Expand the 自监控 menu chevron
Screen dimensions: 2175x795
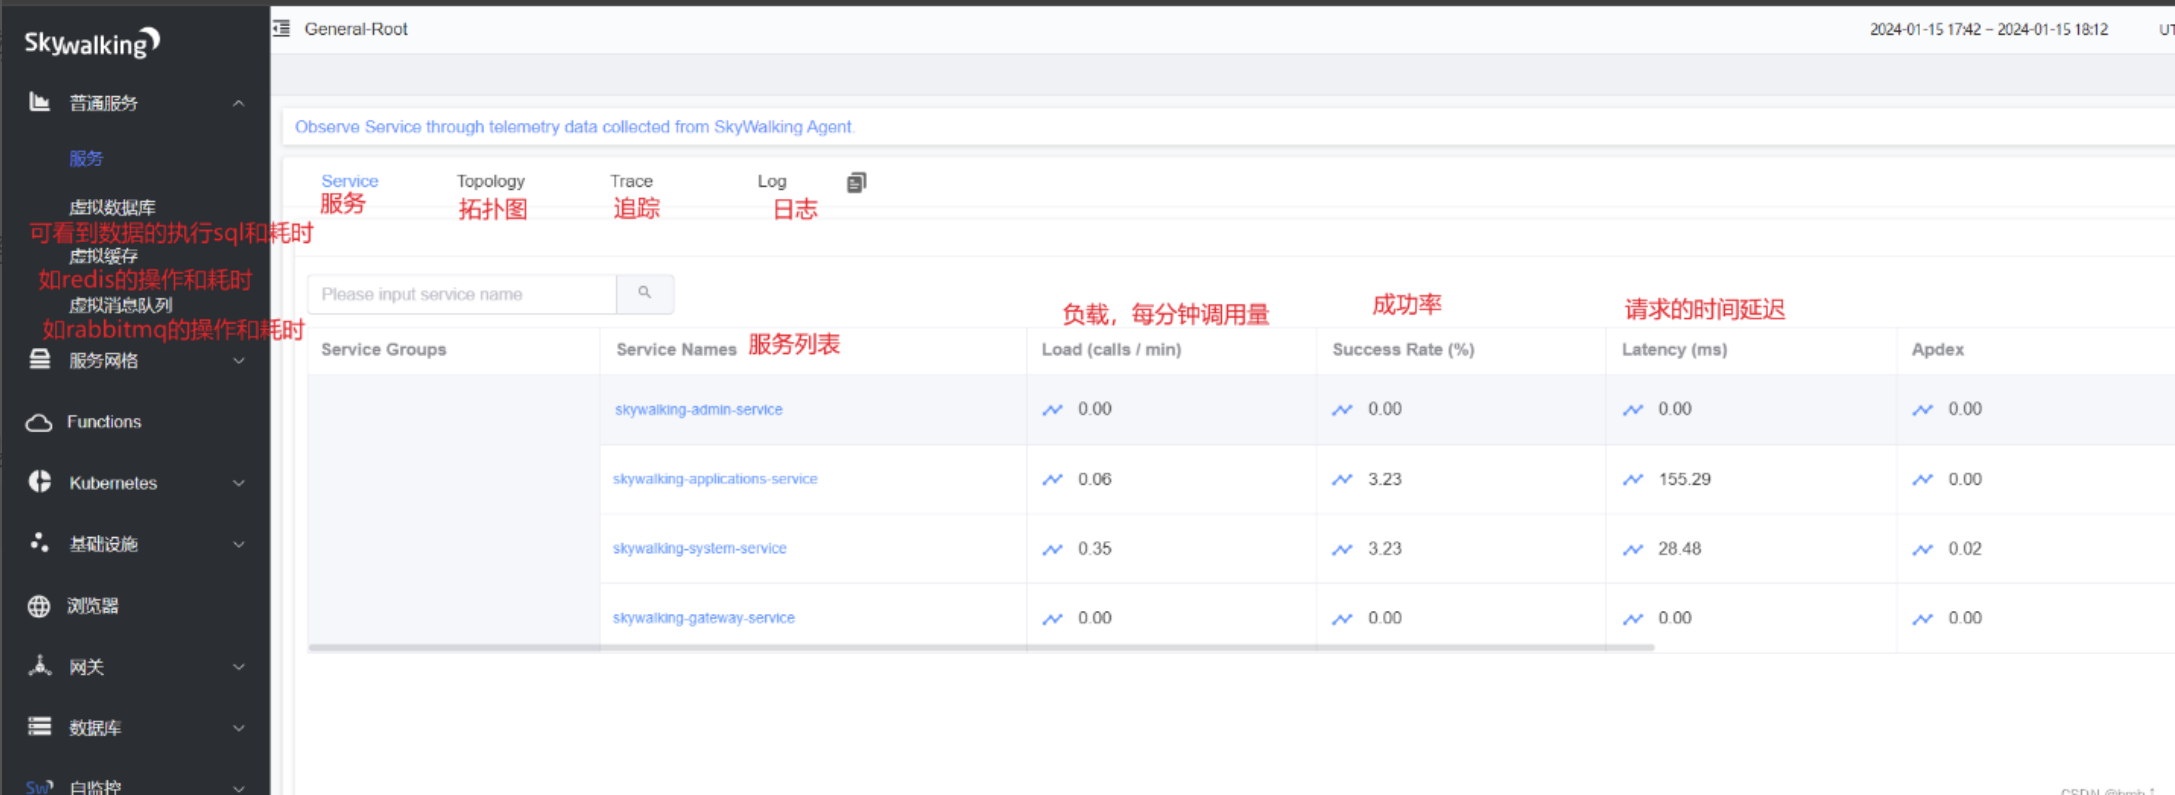(239, 788)
